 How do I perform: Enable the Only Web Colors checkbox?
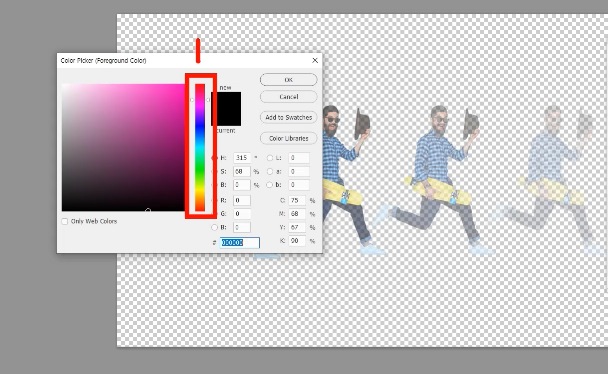click(65, 221)
